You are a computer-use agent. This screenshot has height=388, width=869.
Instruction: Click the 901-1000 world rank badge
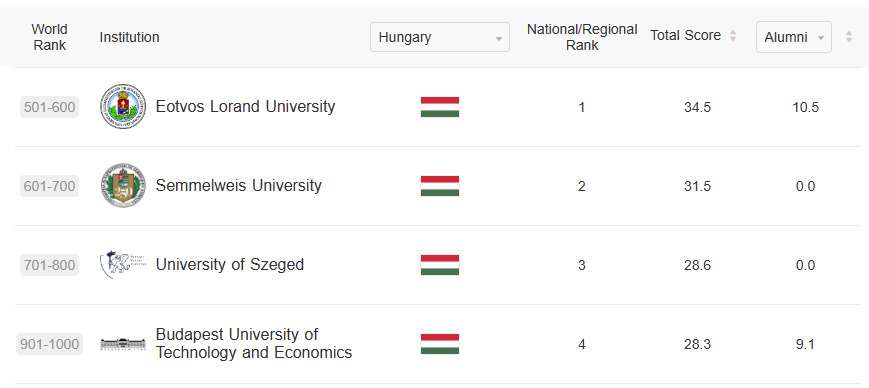tap(49, 344)
